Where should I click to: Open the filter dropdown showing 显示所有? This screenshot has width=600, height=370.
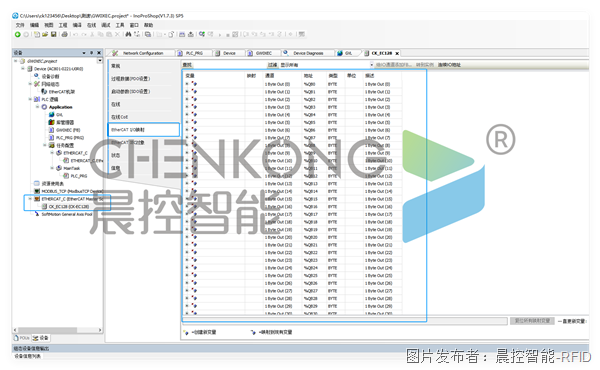point(326,65)
